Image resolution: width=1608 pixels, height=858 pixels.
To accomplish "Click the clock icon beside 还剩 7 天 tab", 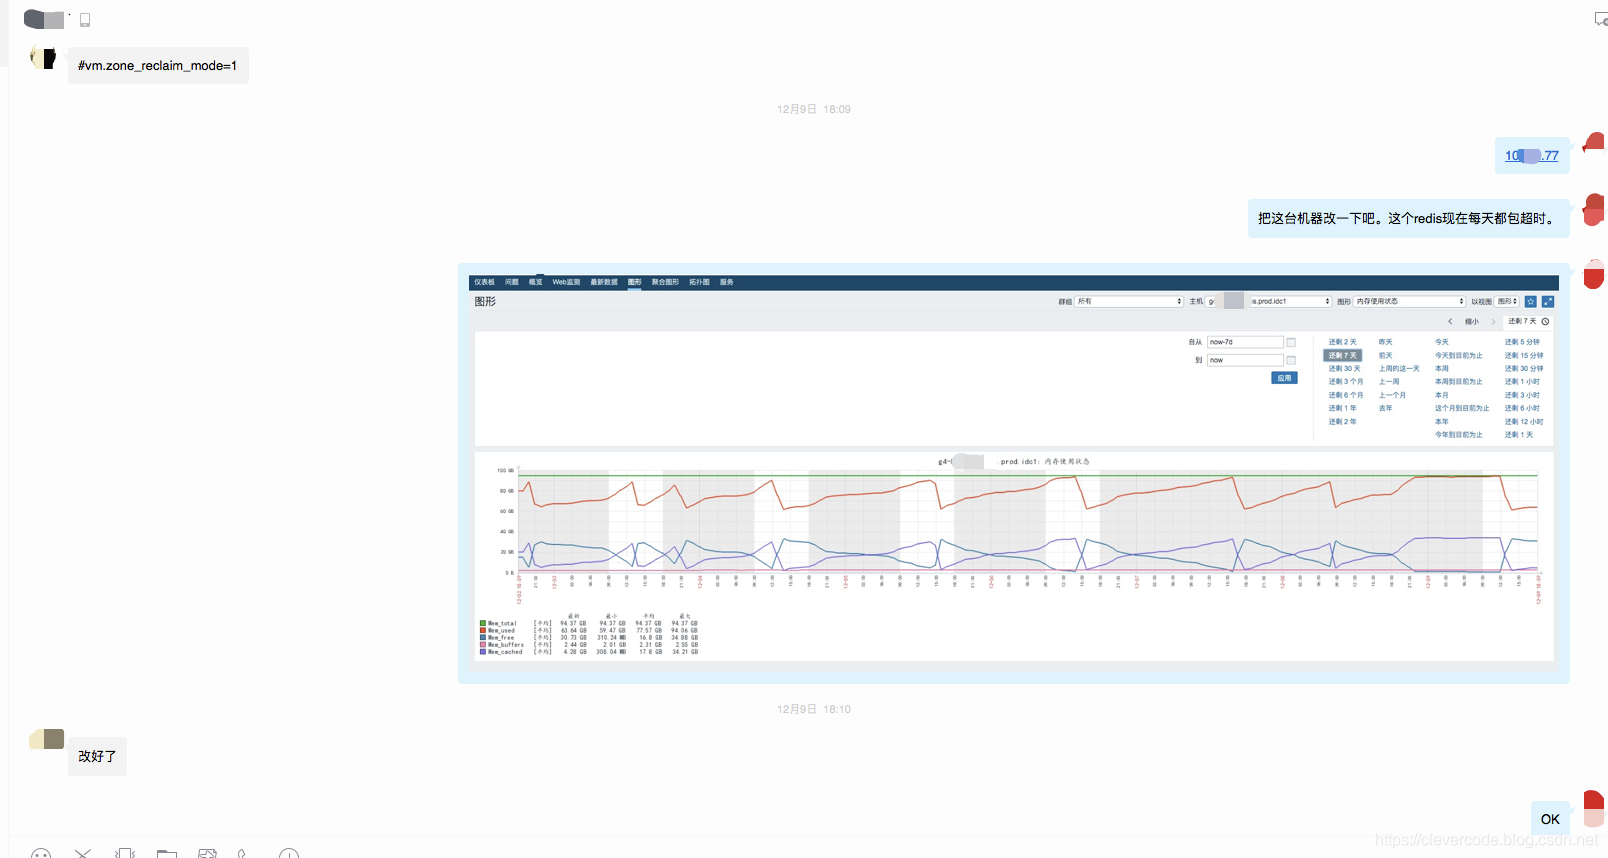I will tap(1545, 322).
